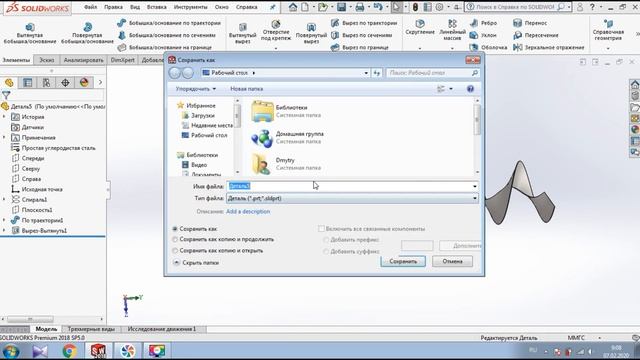The image size is (640, 360).
Task: Choose Вырез по траектории
Action: (x=364, y=23)
